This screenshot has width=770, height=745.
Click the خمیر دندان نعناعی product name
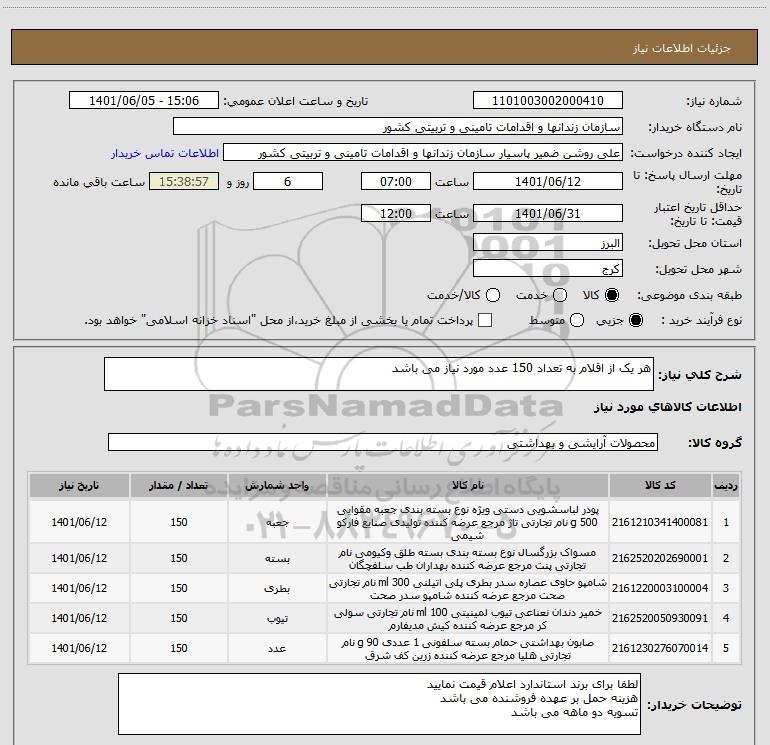468,619
